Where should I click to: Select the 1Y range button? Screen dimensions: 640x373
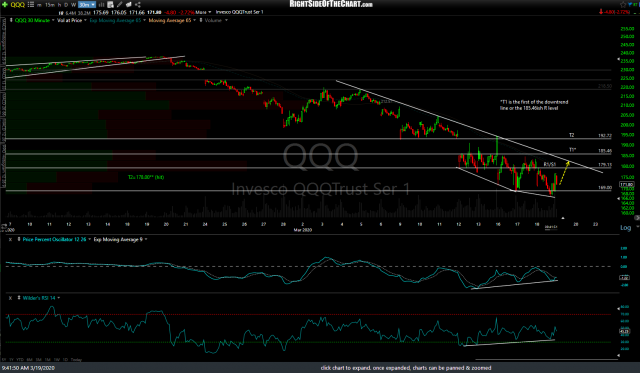(12, 360)
